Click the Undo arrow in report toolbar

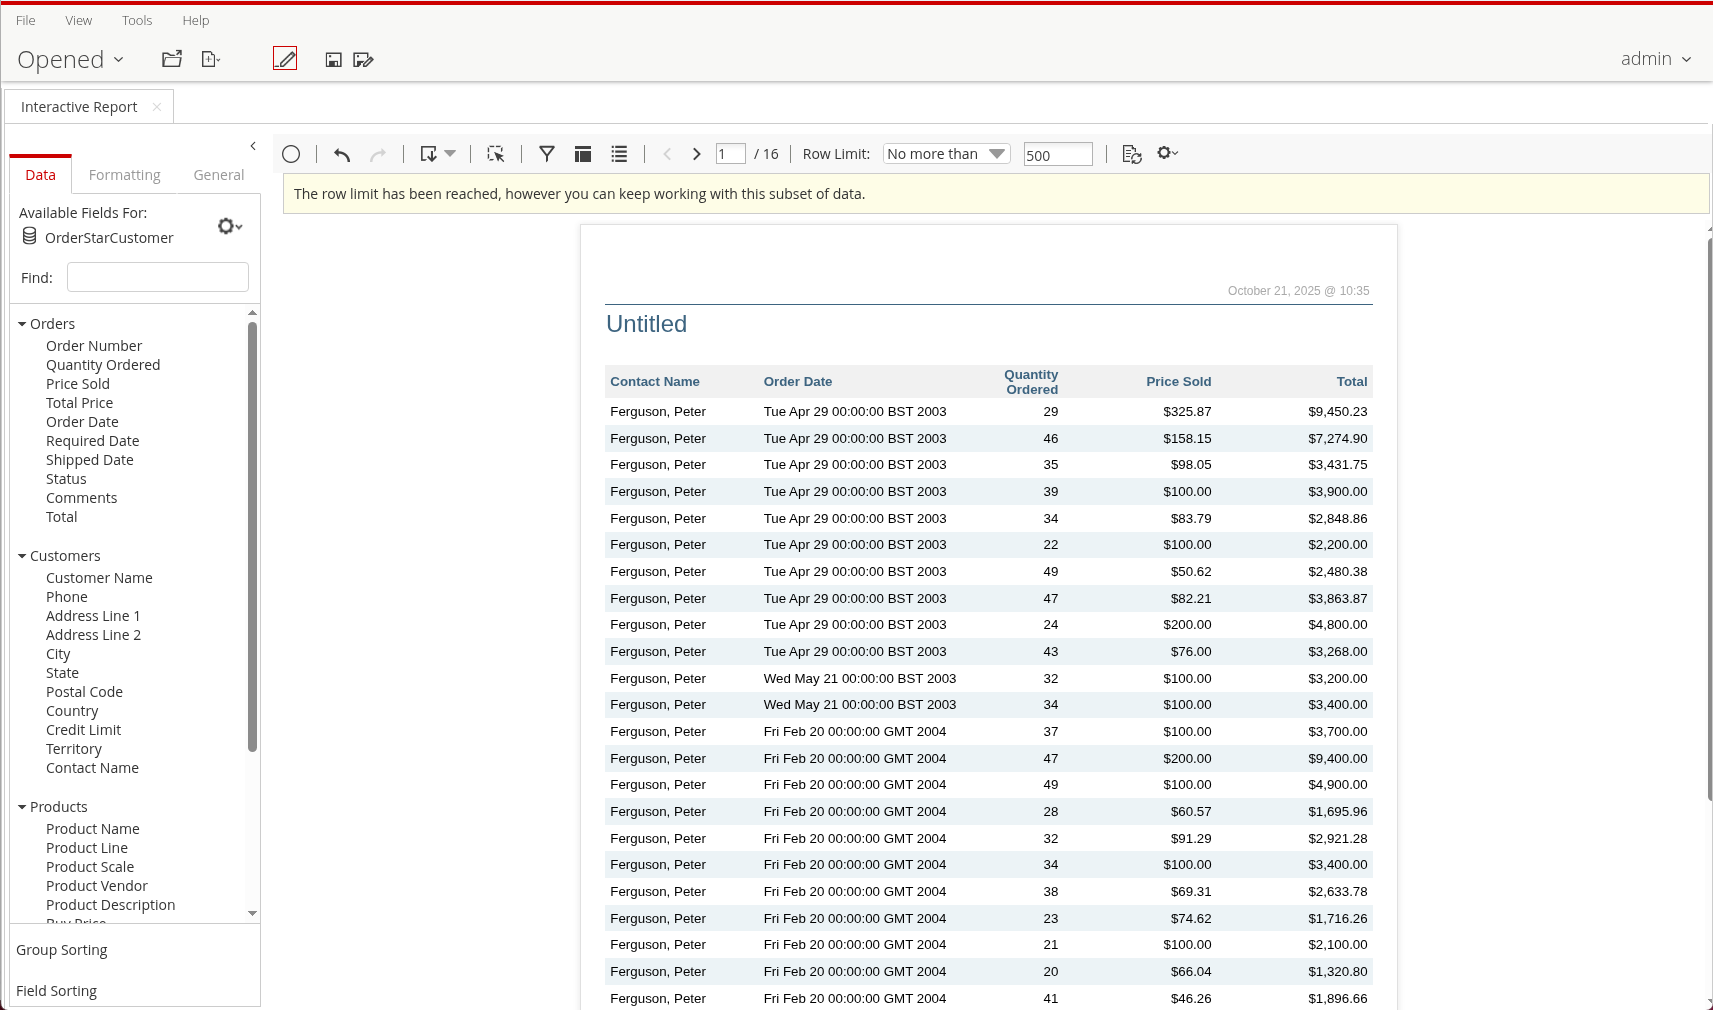click(x=342, y=154)
